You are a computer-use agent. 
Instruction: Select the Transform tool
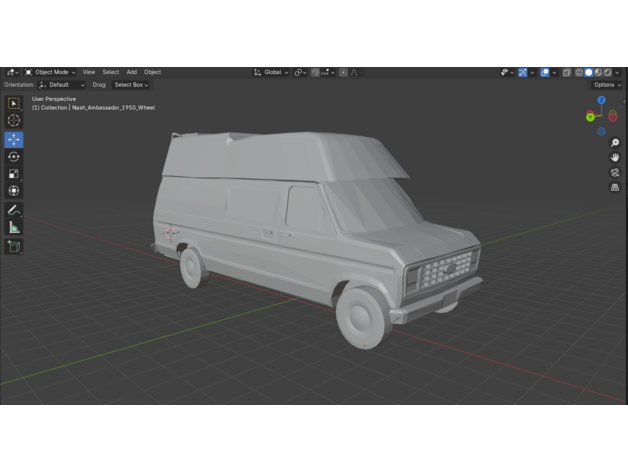coord(14,191)
